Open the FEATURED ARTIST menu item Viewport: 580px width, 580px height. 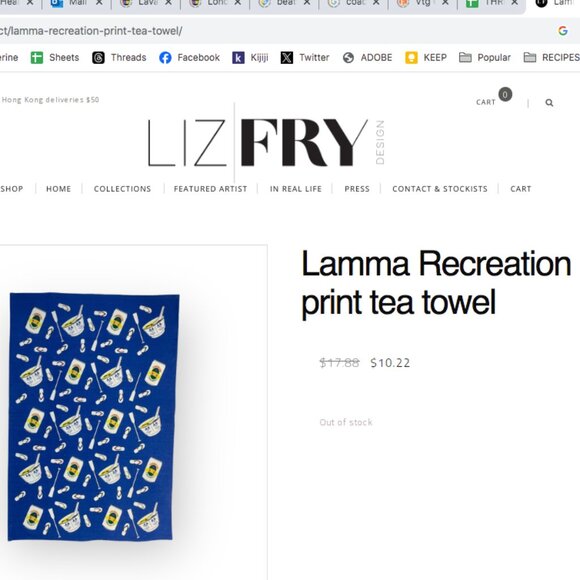pyautogui.click(x=210, y=189)
